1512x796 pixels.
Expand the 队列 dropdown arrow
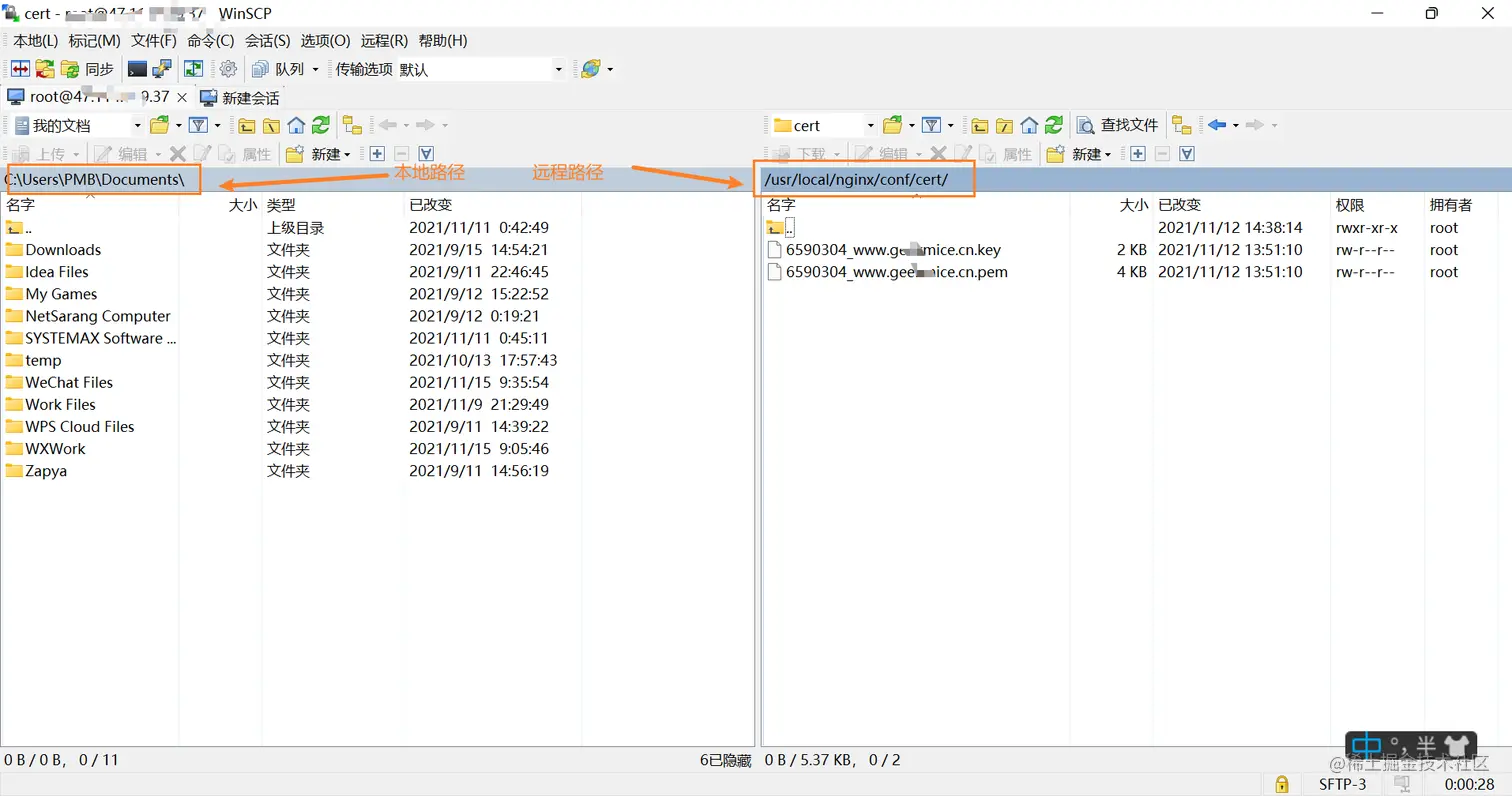[x=315, y=69]
